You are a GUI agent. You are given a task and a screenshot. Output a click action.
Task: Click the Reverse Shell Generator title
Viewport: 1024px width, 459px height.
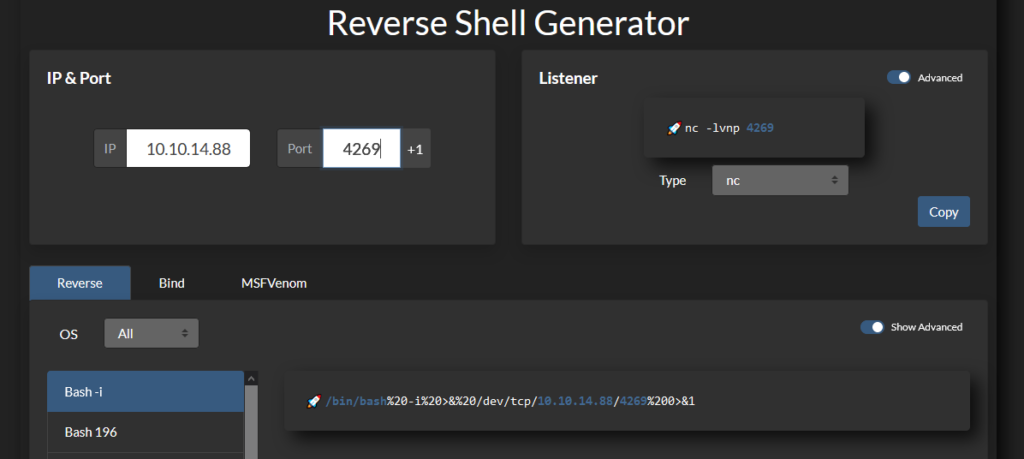508,23
